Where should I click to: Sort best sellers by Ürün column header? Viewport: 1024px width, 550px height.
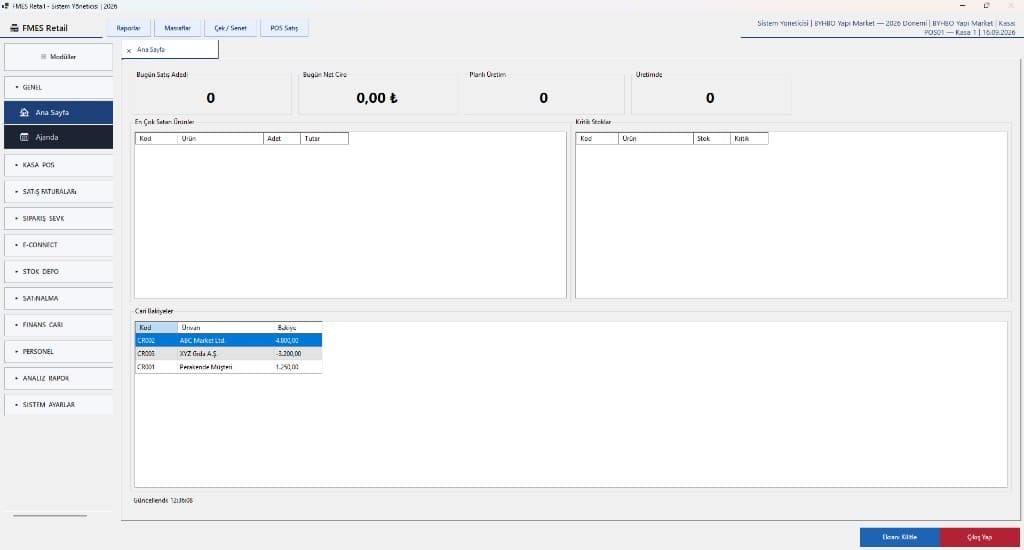(x=221, y=138)
